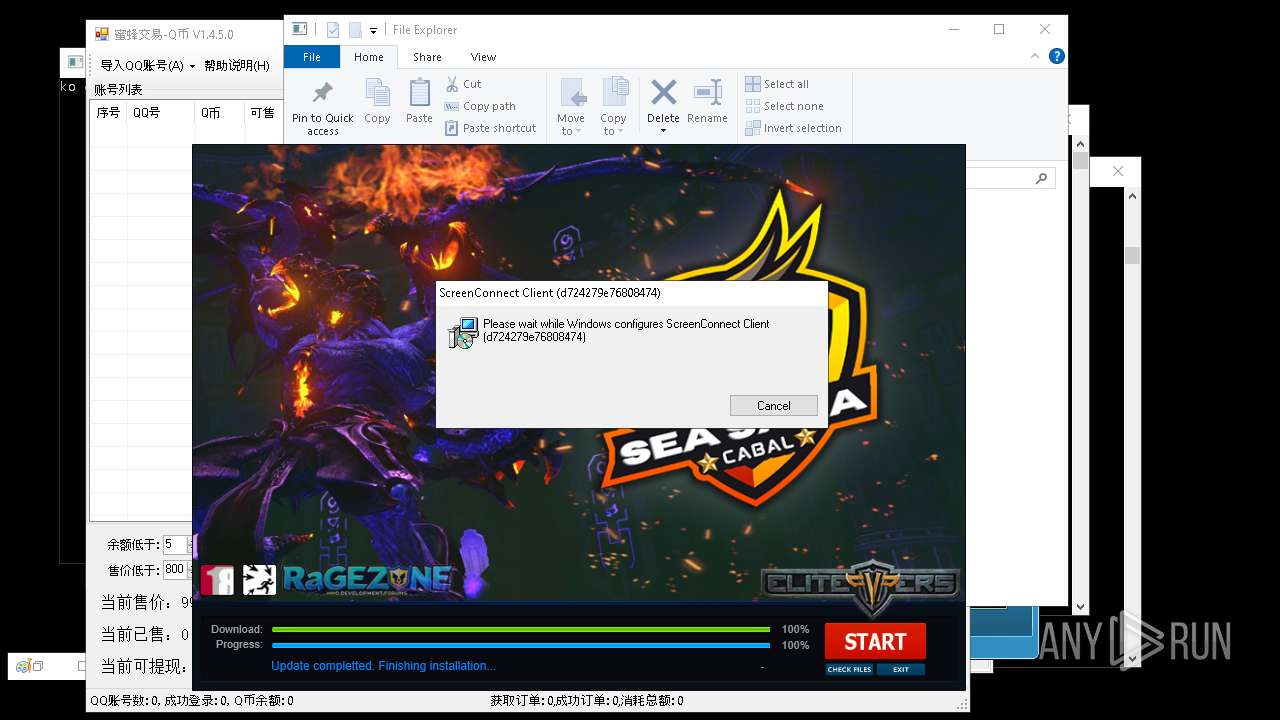Open Customize Quick Access Toolbar dropdown
This screenshot has width=1280, height=720.
(x=373, y=31)
